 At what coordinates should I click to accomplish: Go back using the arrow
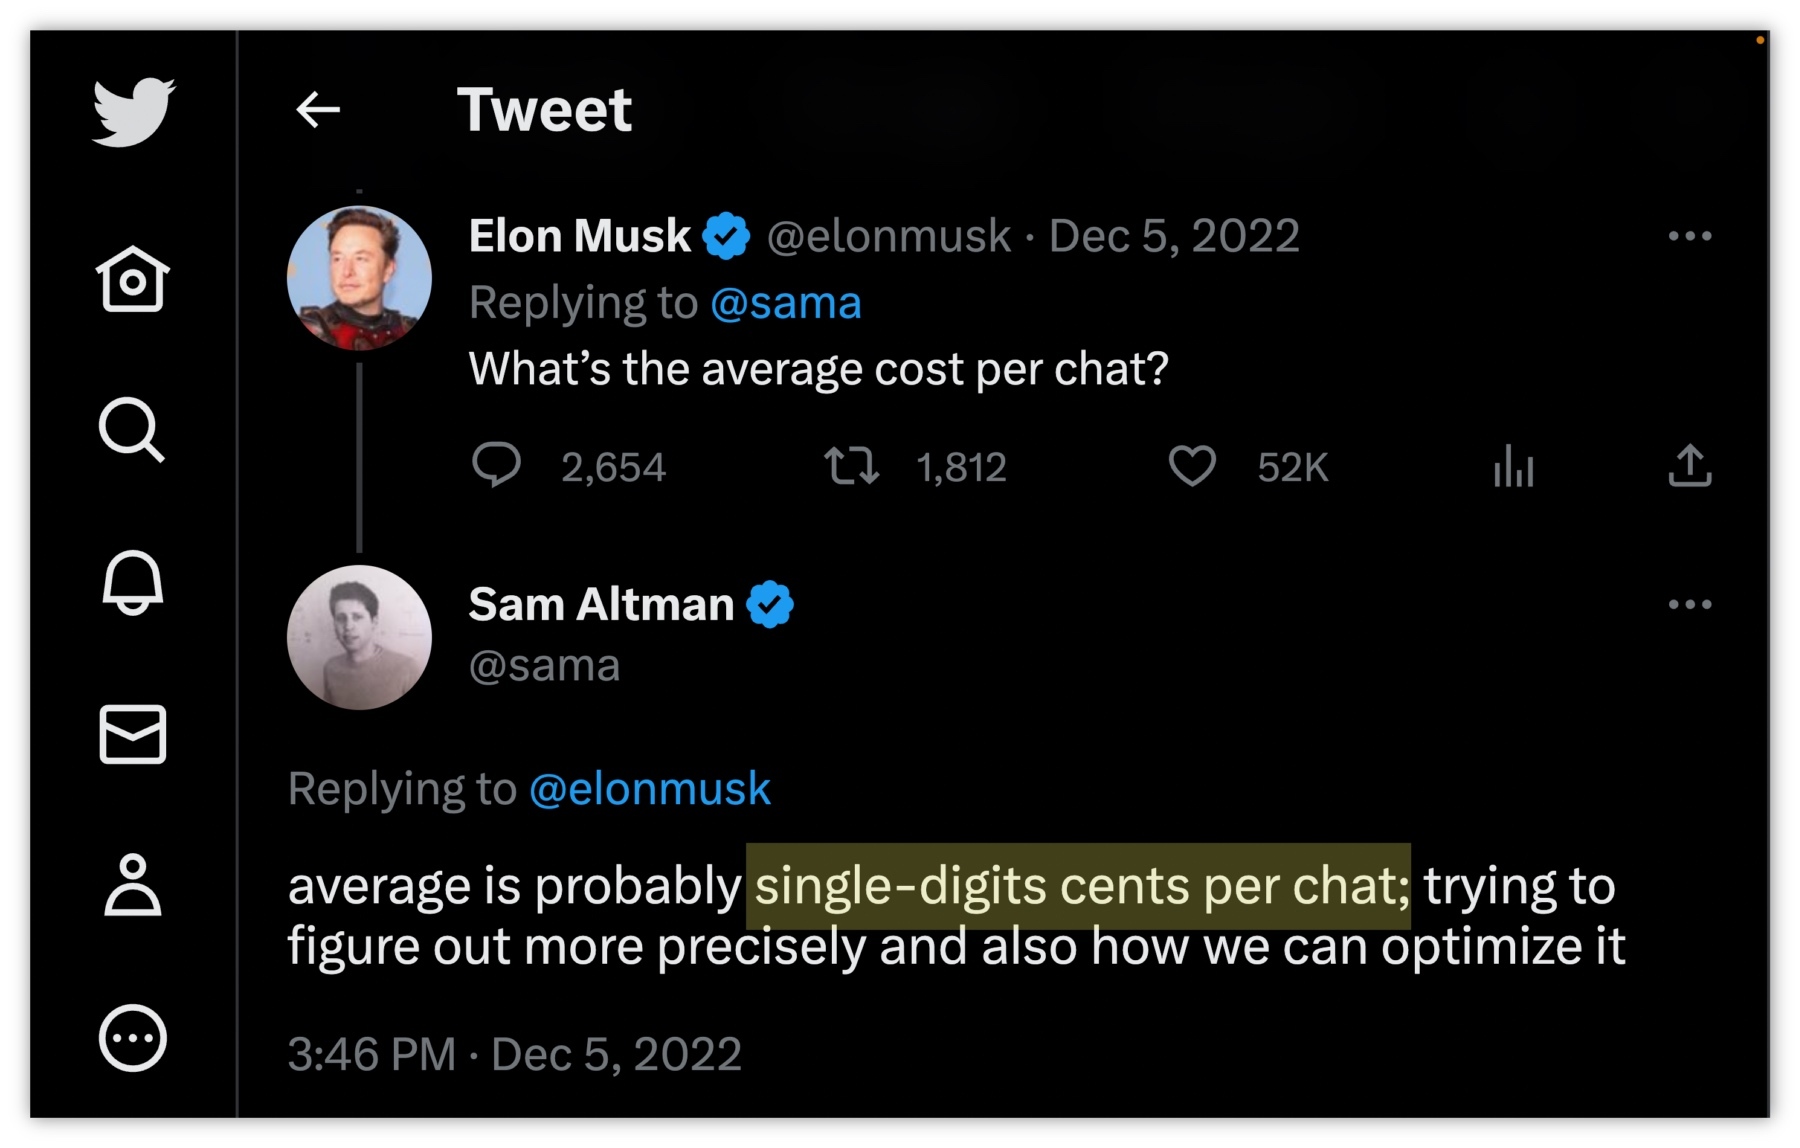tap(318, 109)
